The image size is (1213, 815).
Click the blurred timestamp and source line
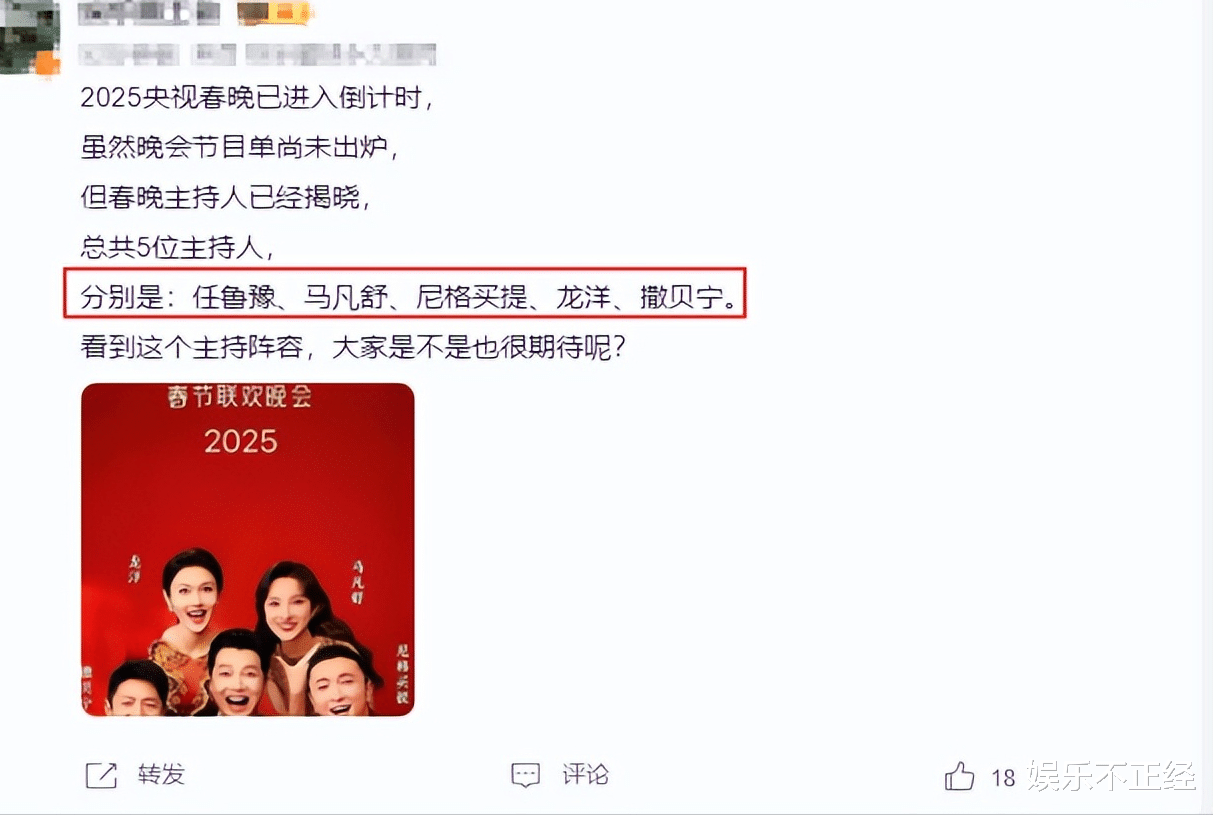click(x=258, y=54)
